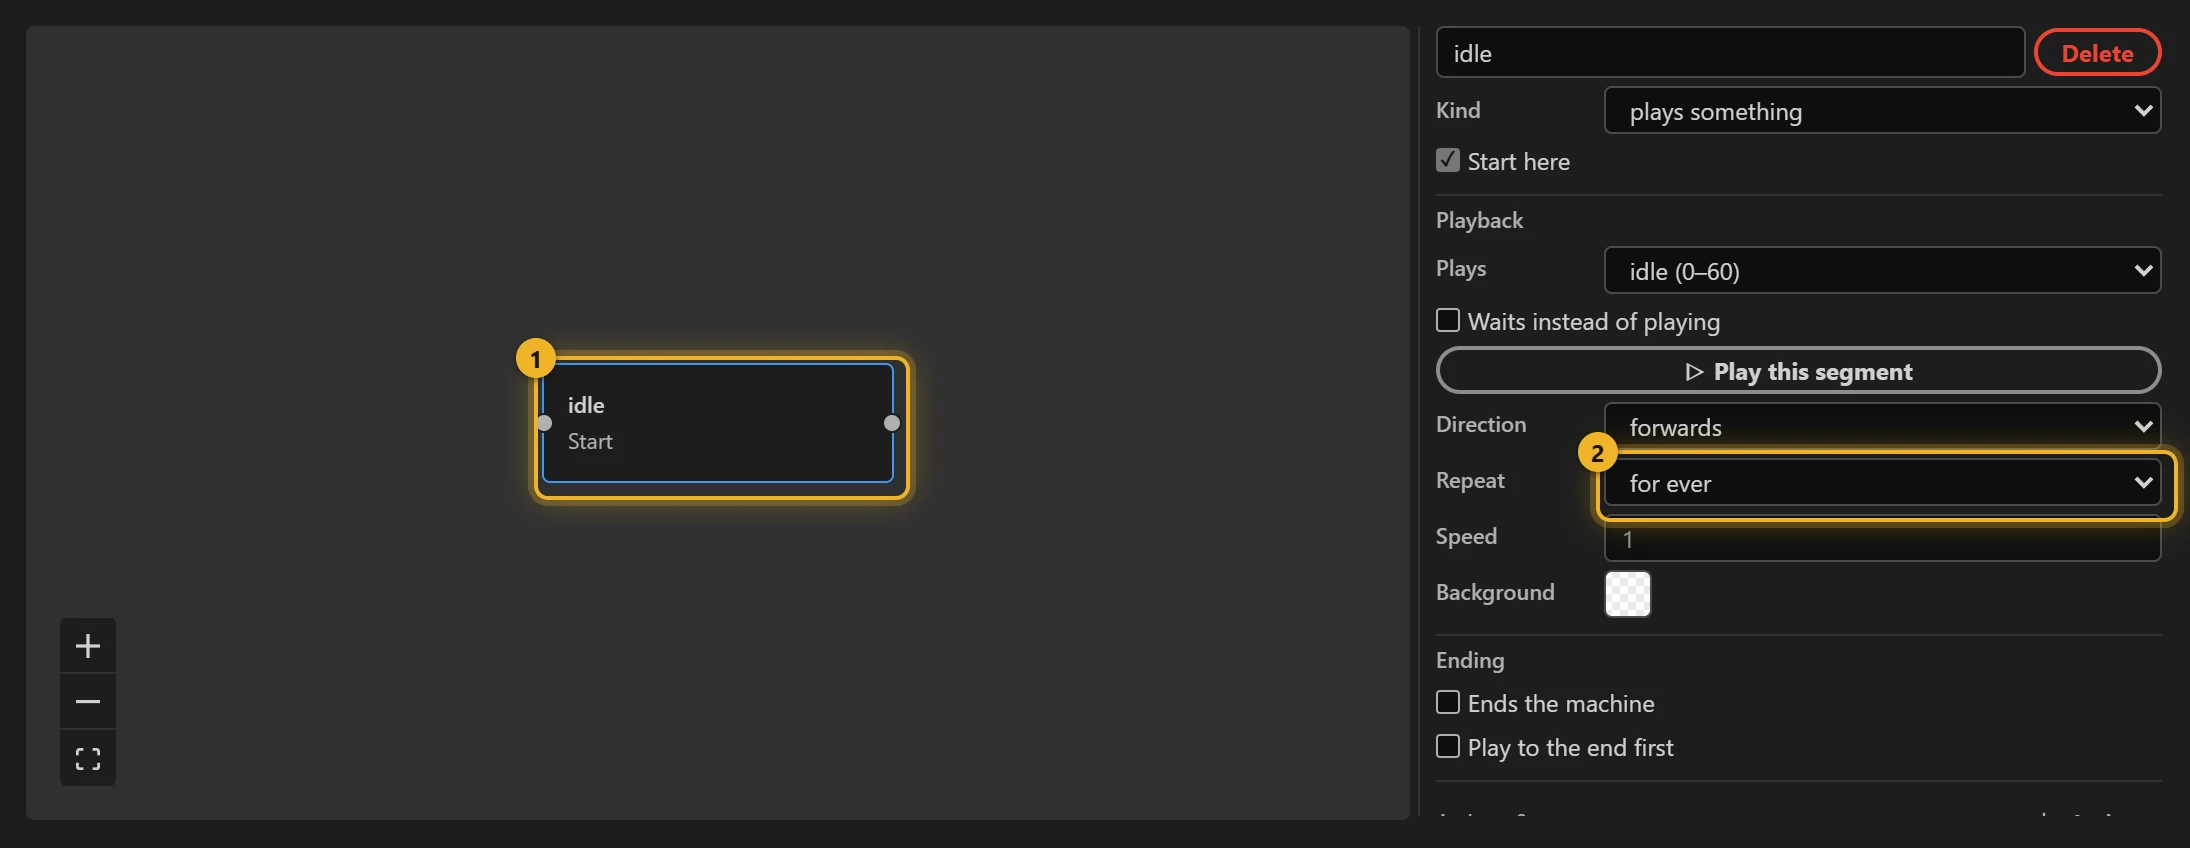Check Ends the machine option
This screenshot has width=2190, height=848.
(x=1448, y=702)
